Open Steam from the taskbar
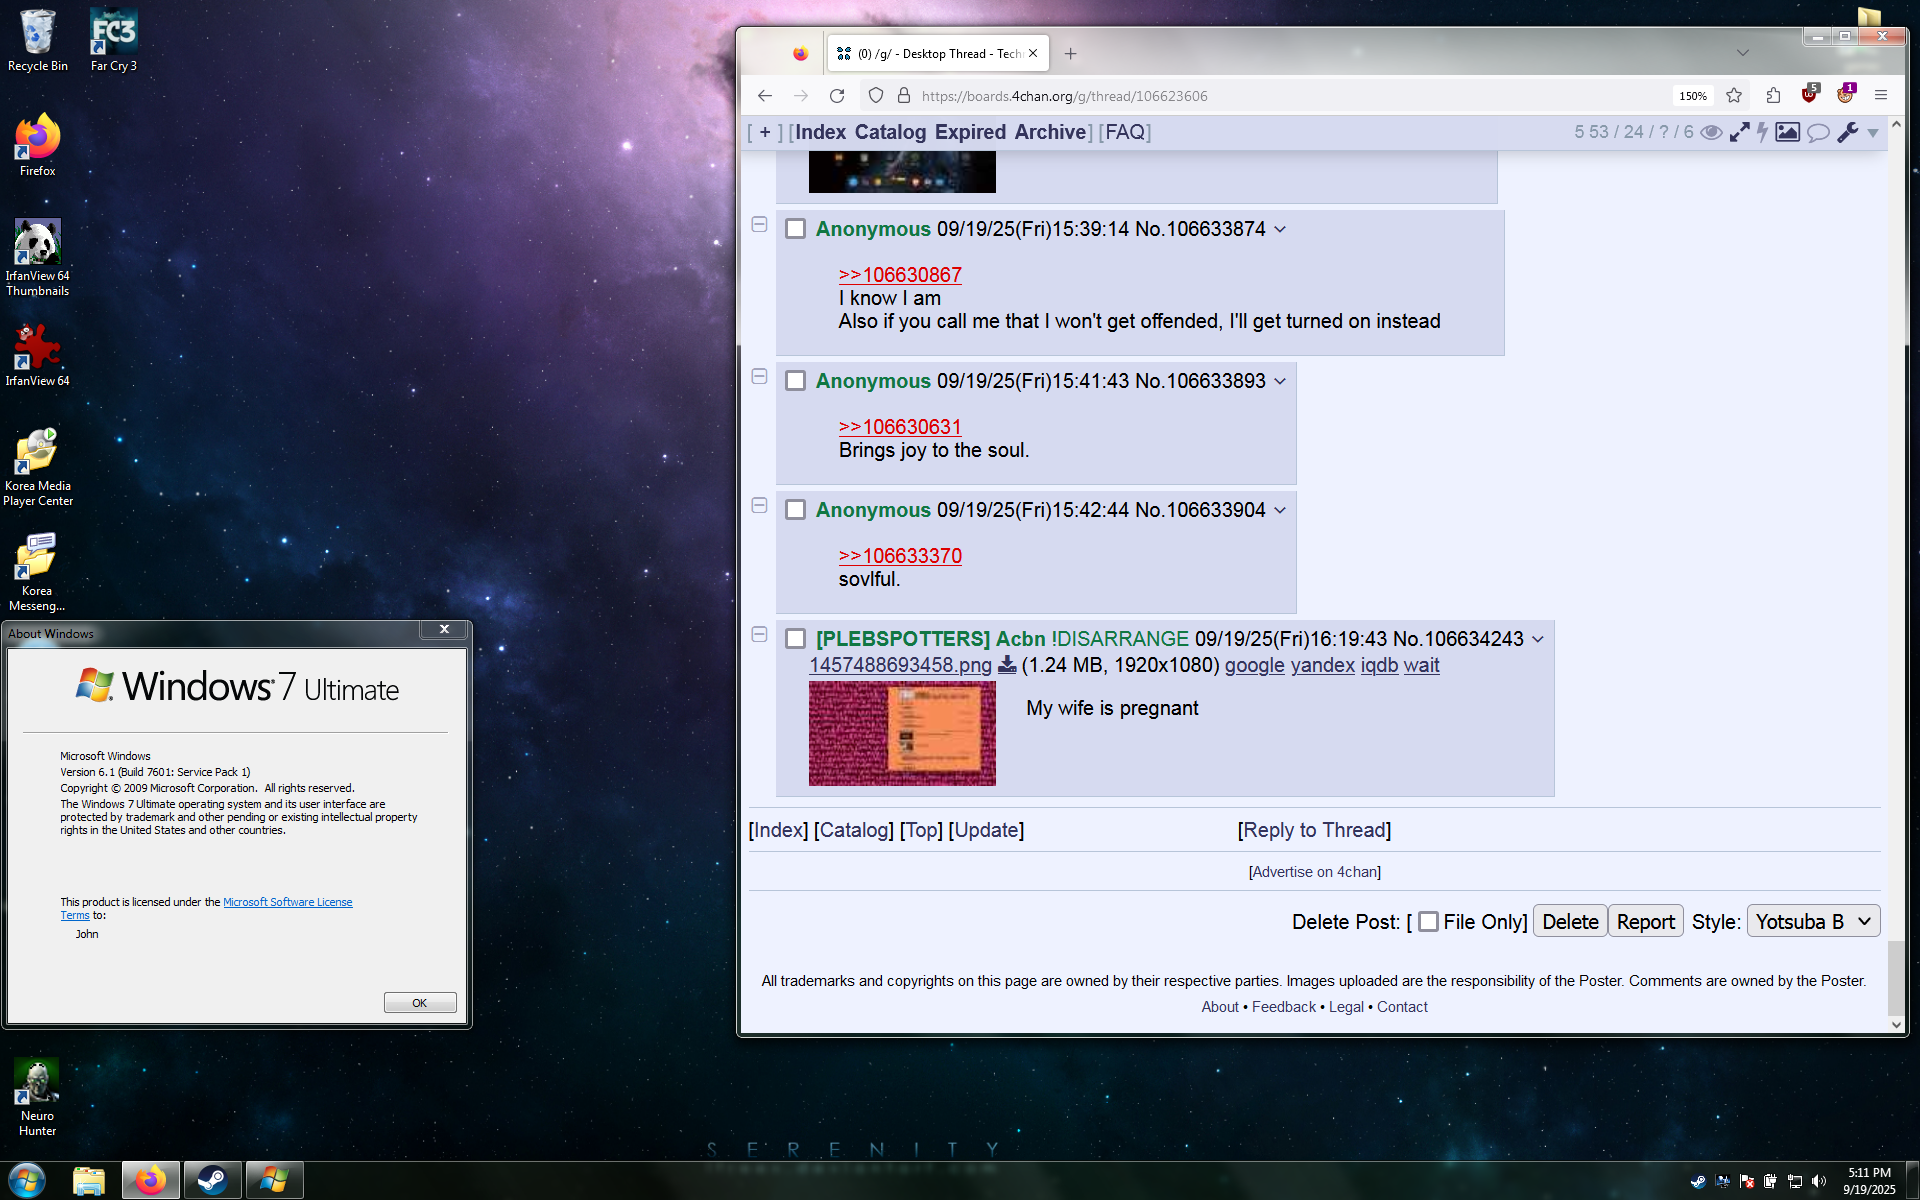1920x1200 pixels. click(x=211, y=1181)
